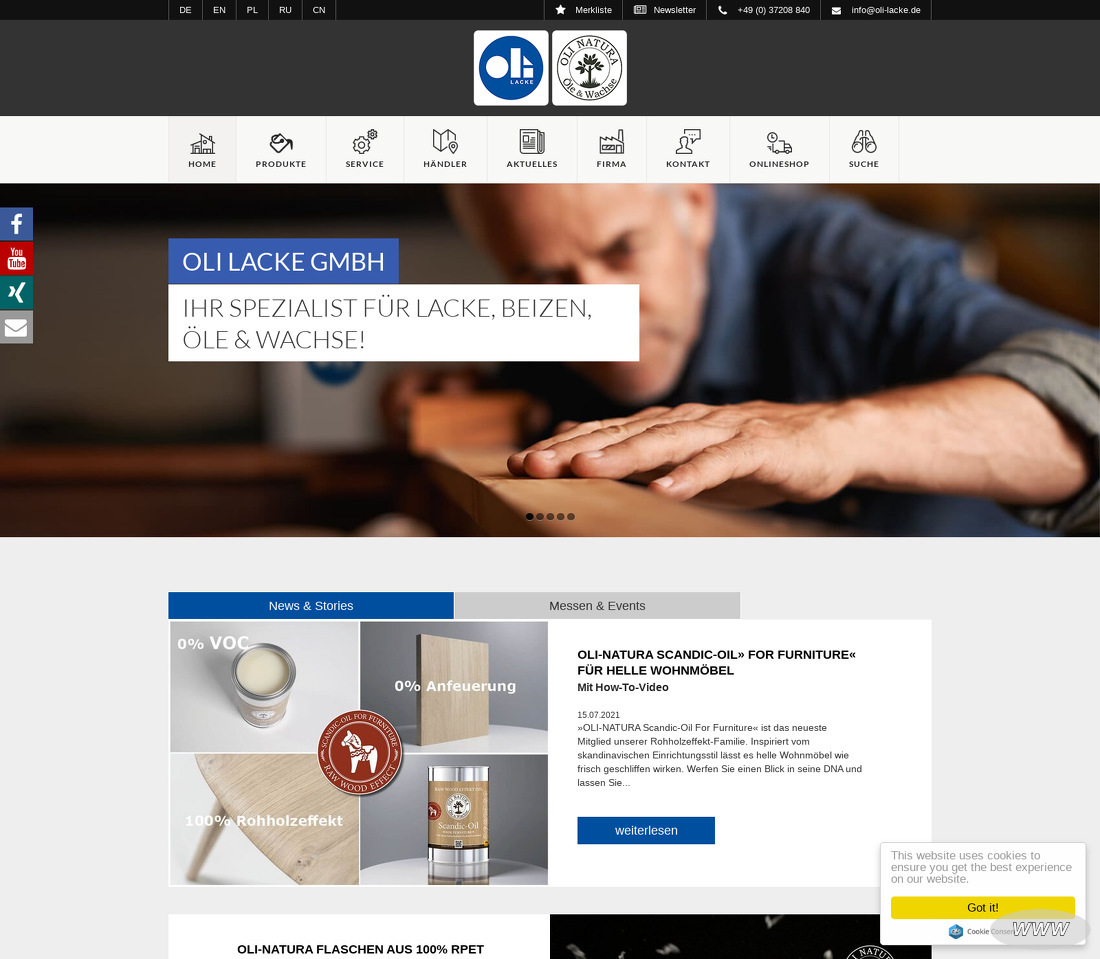Switch language to EN
1100x959 pixels.
[x=220, y=10]
